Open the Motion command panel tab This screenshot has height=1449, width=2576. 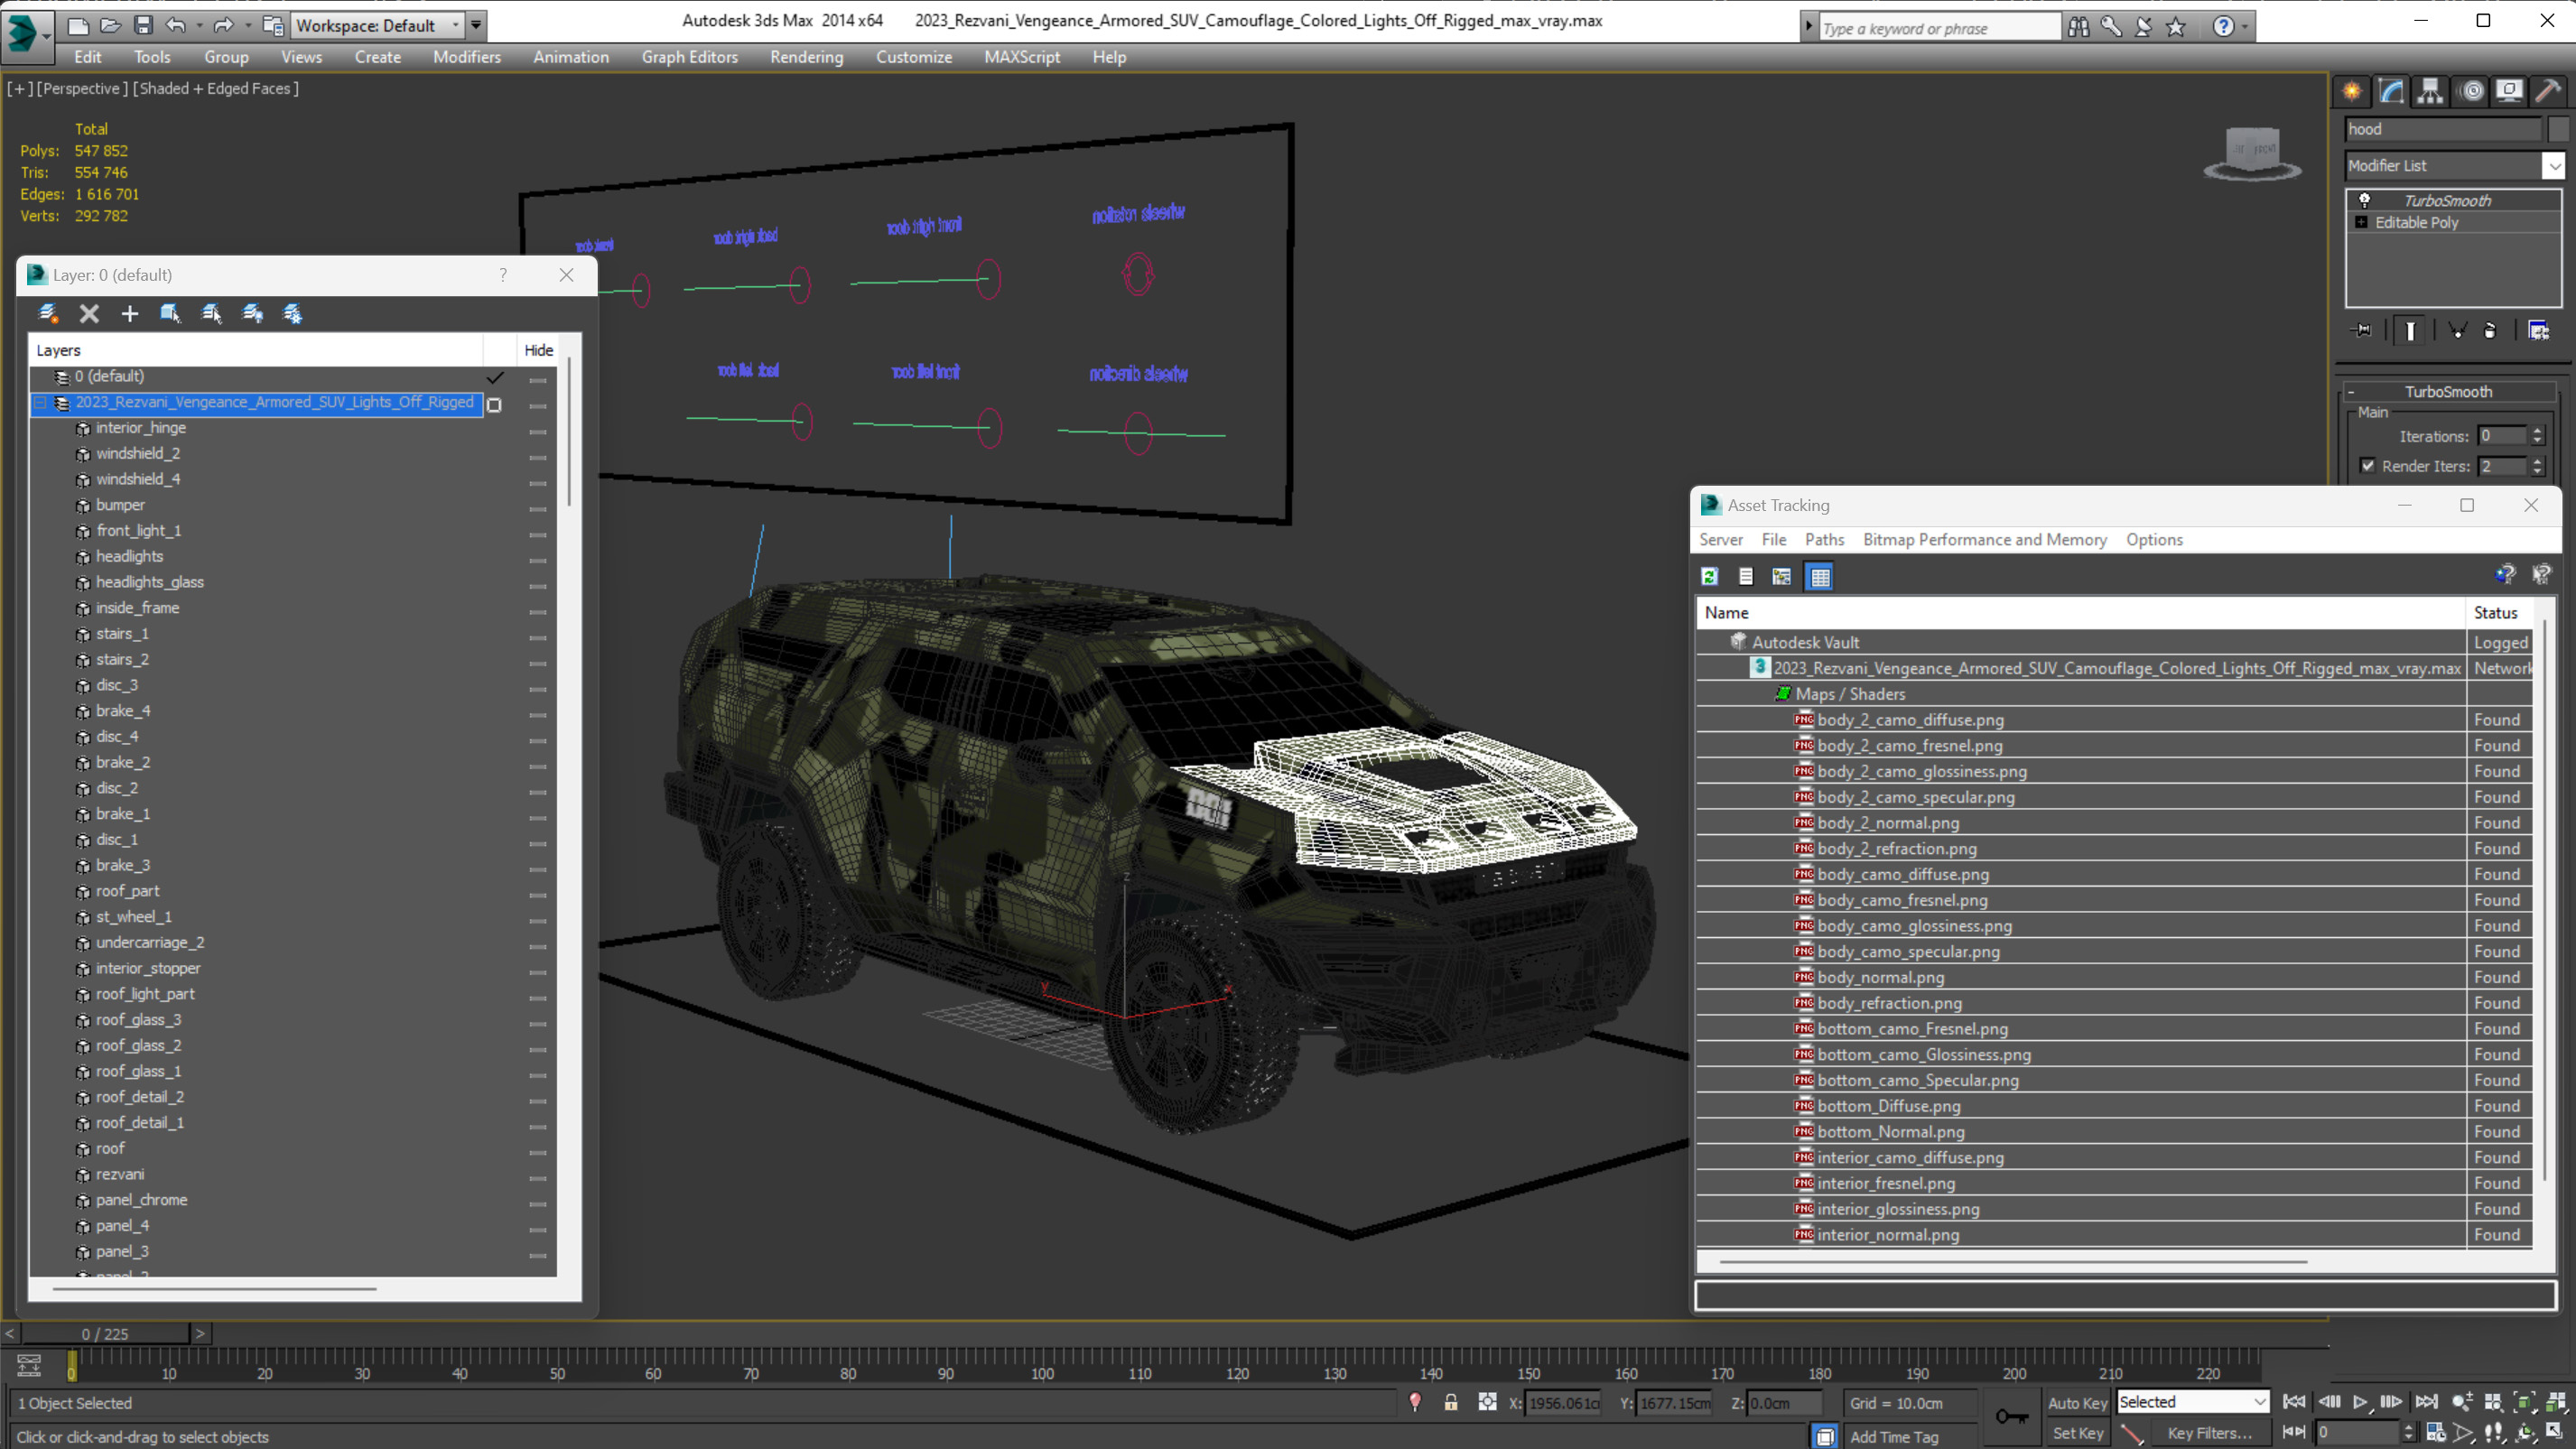point(2472,91)
